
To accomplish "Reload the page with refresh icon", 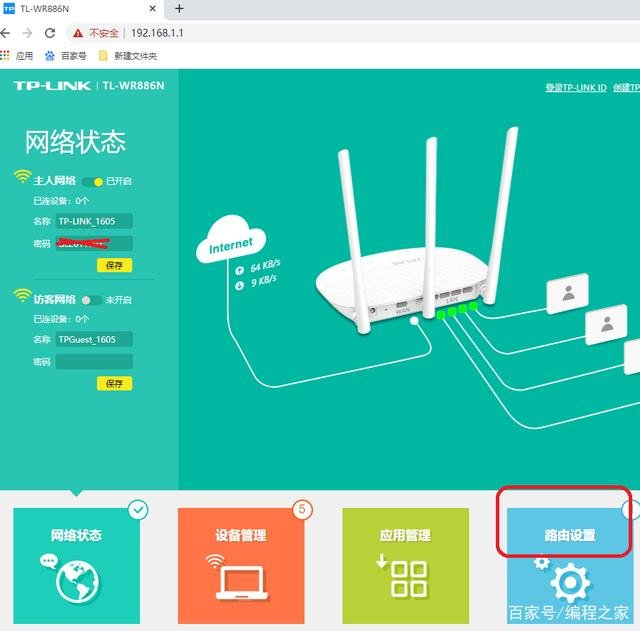I will pos(50,33).
